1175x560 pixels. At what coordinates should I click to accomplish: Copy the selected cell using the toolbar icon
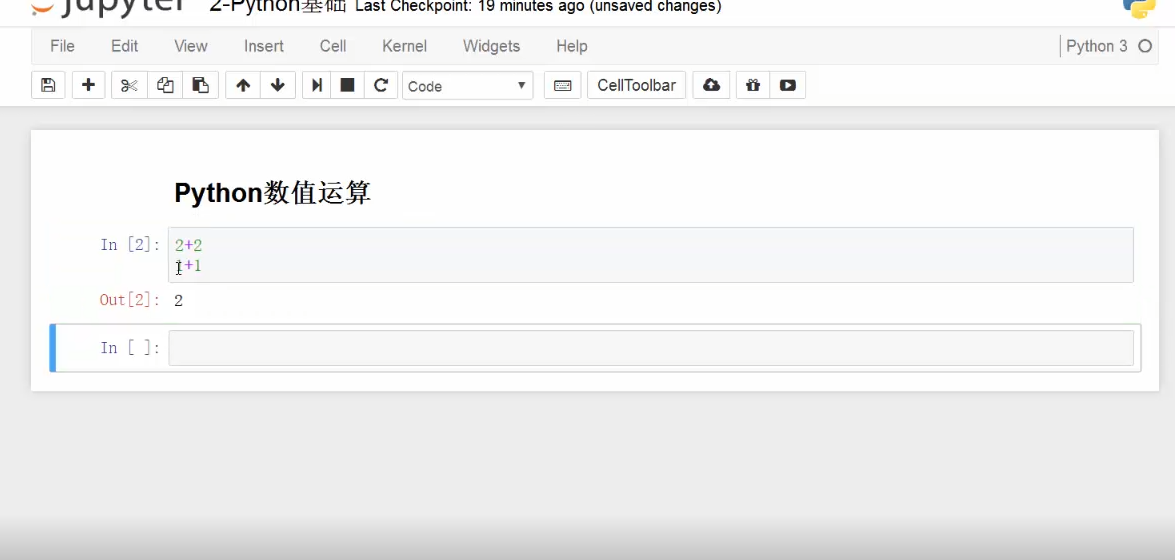(x=165, y=86)
